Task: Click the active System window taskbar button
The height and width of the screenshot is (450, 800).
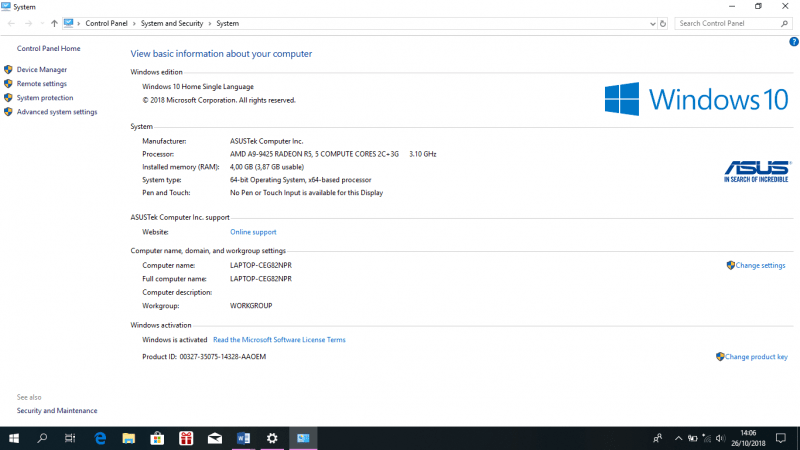Action: (x=303, y=438)
